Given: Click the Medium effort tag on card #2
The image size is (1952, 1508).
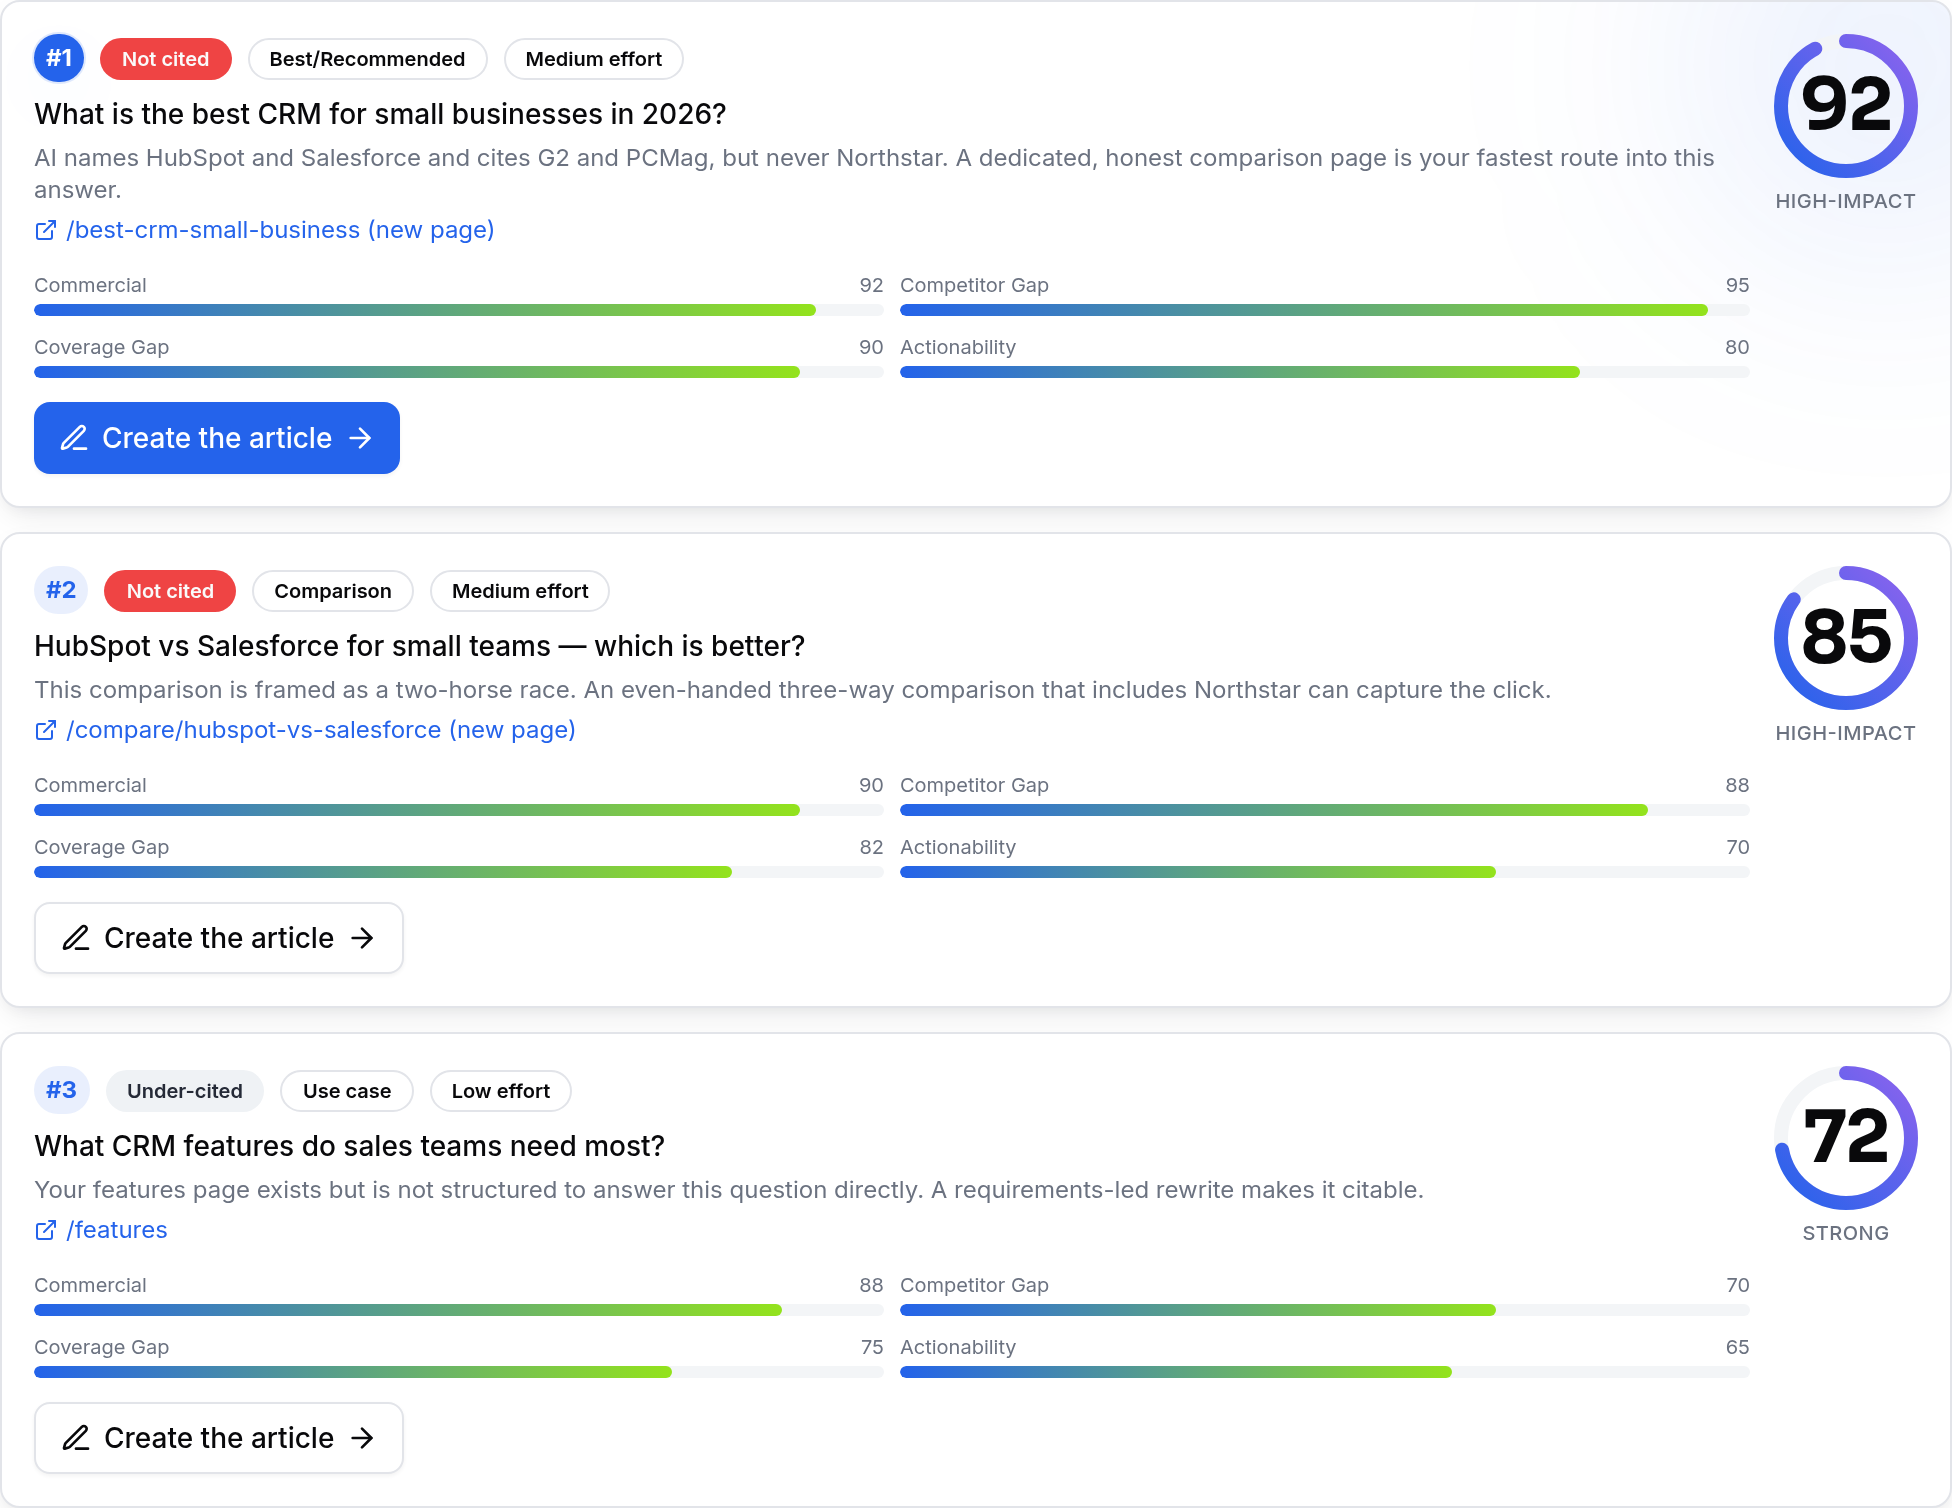Looking at the screenshot, I should click(520, 591).
